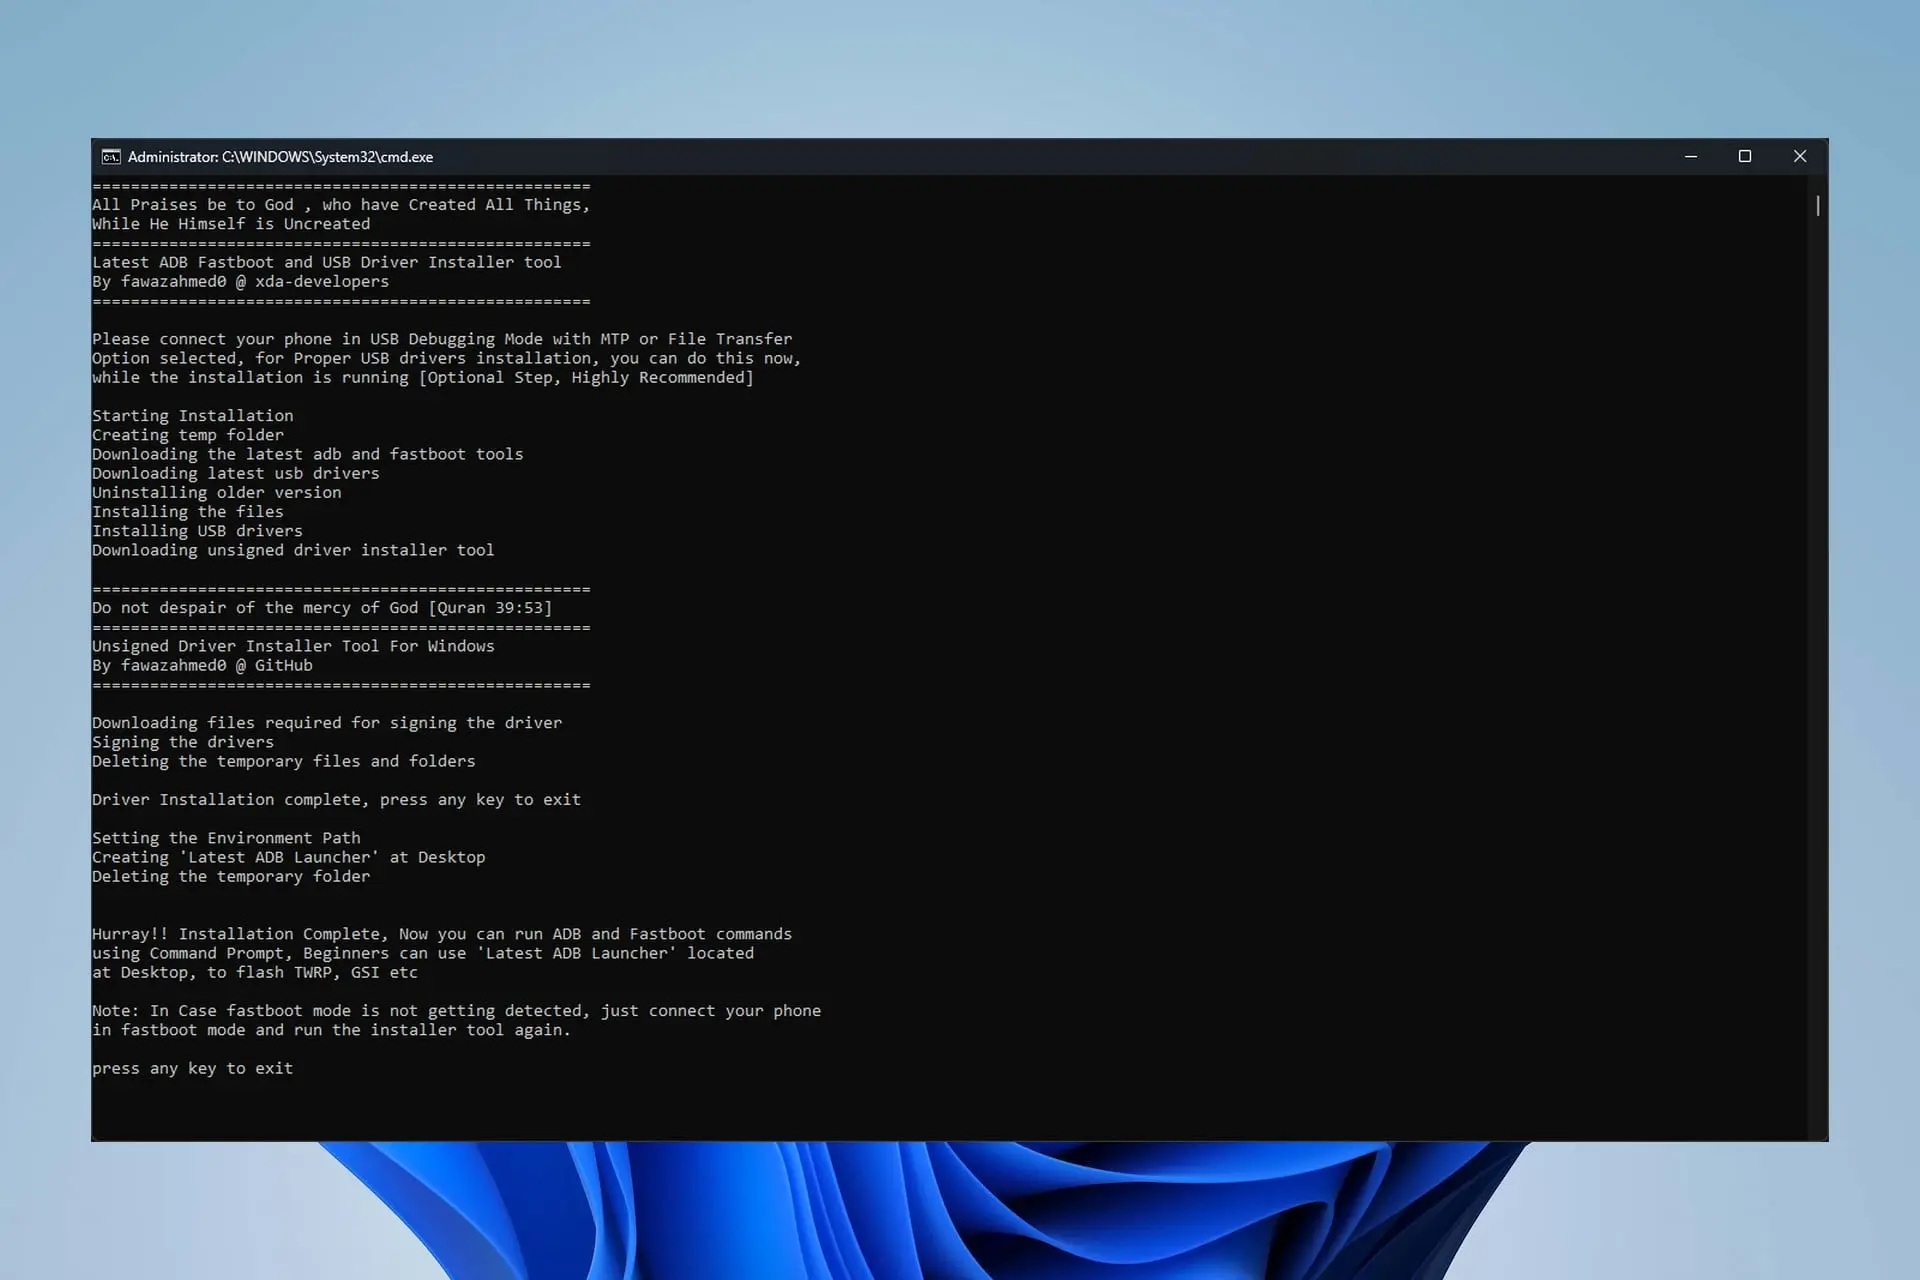Click line 'Latest ADB Fastboot and USB Driver Installer tool'
Screen dimensions: 1920x1280
pyautogui.click(x=327, y=262)
